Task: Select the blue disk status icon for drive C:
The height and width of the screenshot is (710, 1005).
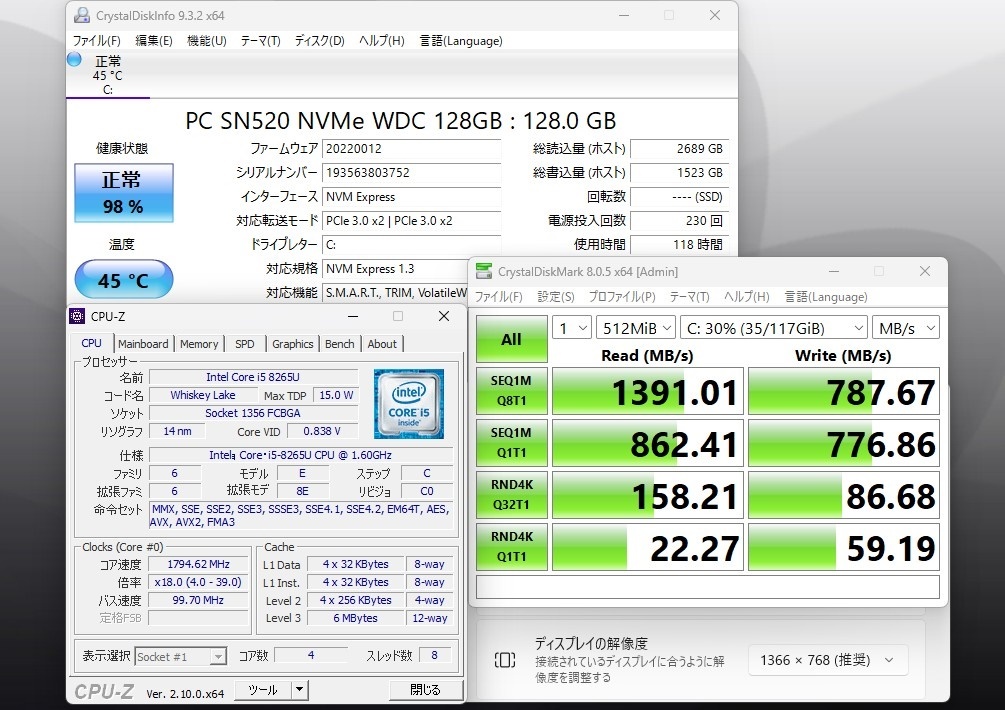Action: tap(74, 60)
